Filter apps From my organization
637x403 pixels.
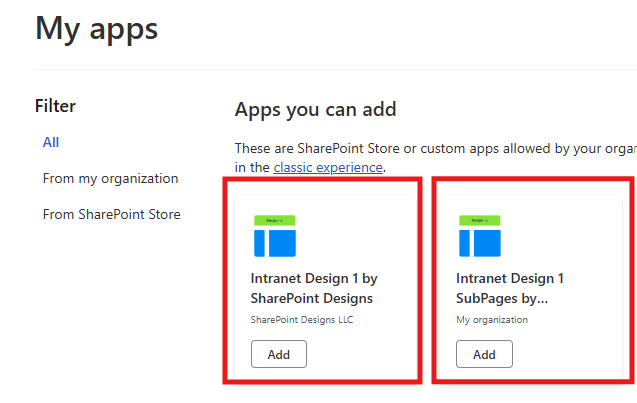point(110,178)
